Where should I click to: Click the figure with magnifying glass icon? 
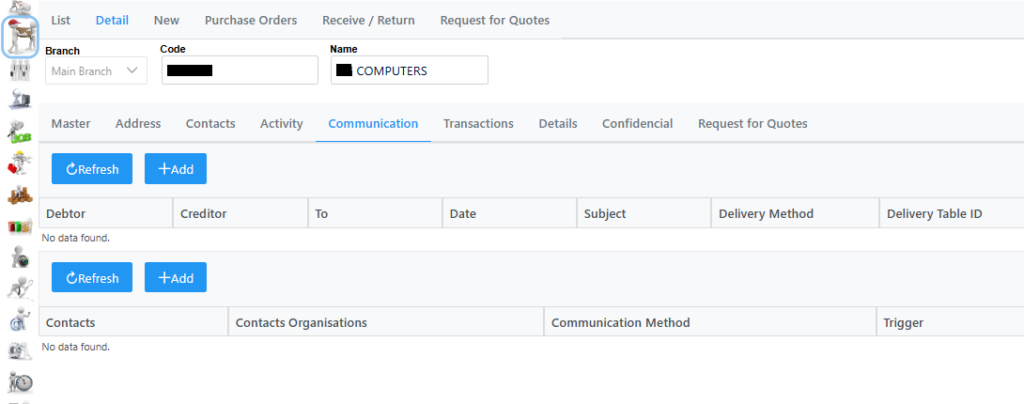click(19, 289)
